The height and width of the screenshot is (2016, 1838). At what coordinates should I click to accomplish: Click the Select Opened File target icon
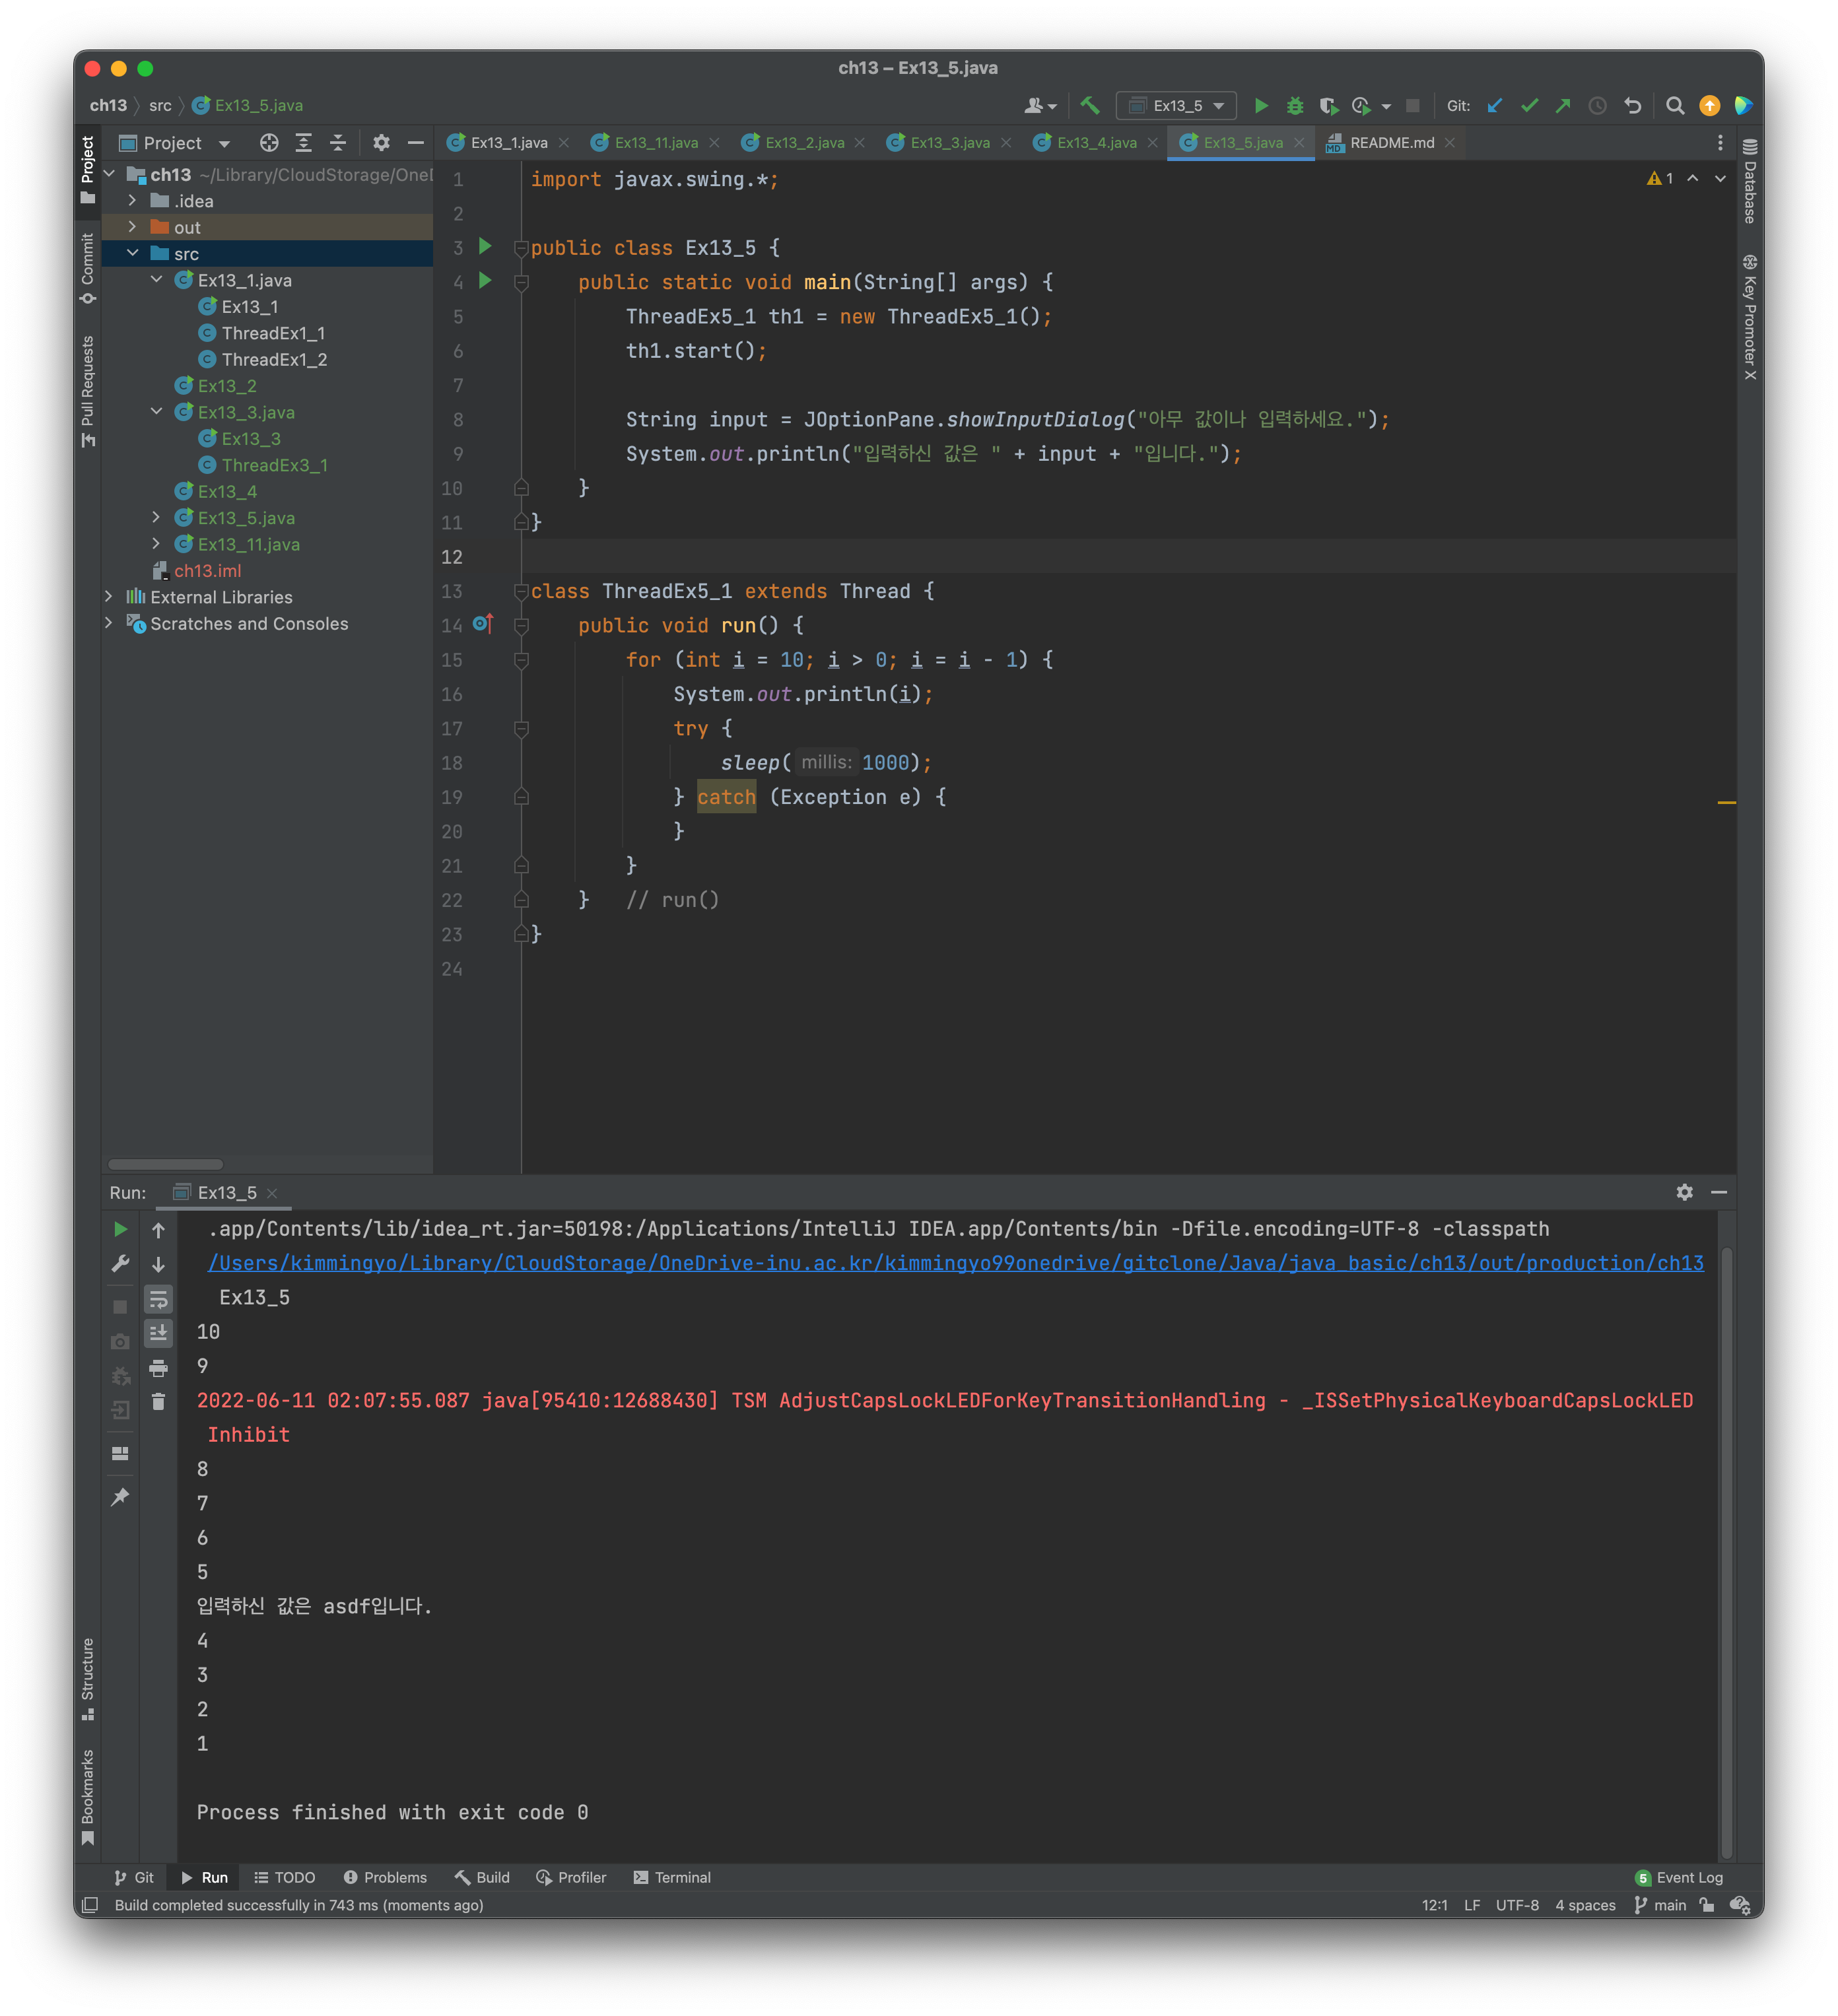tap(269, 143)
